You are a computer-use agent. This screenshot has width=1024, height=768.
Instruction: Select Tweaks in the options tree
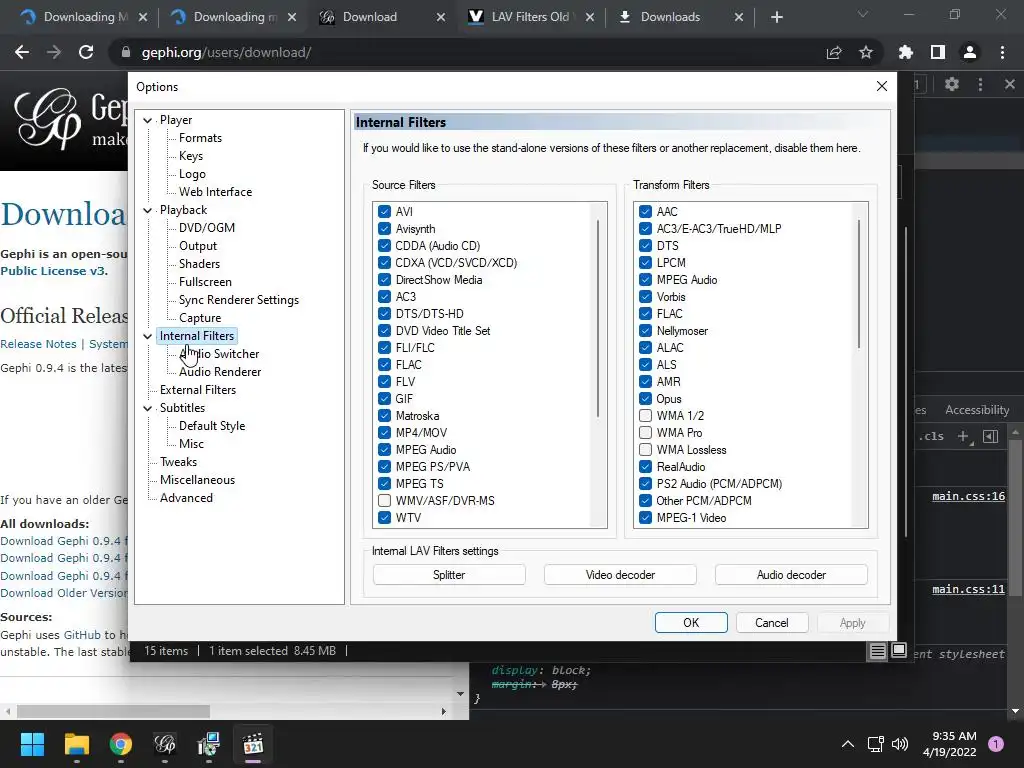tap(178, 462)
